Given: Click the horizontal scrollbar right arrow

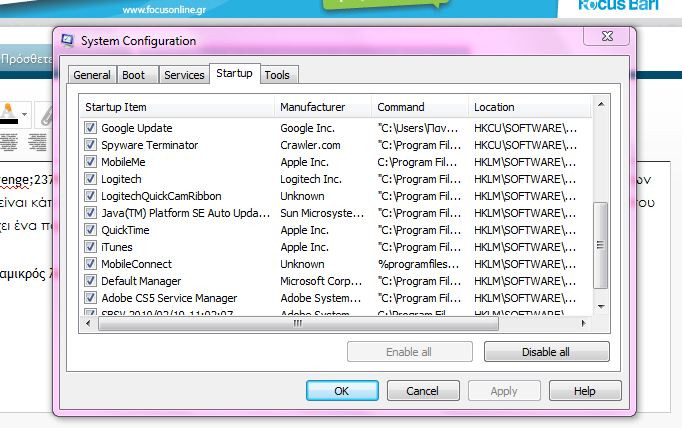Looking at the screenshot, I should [x=584, y=323].
